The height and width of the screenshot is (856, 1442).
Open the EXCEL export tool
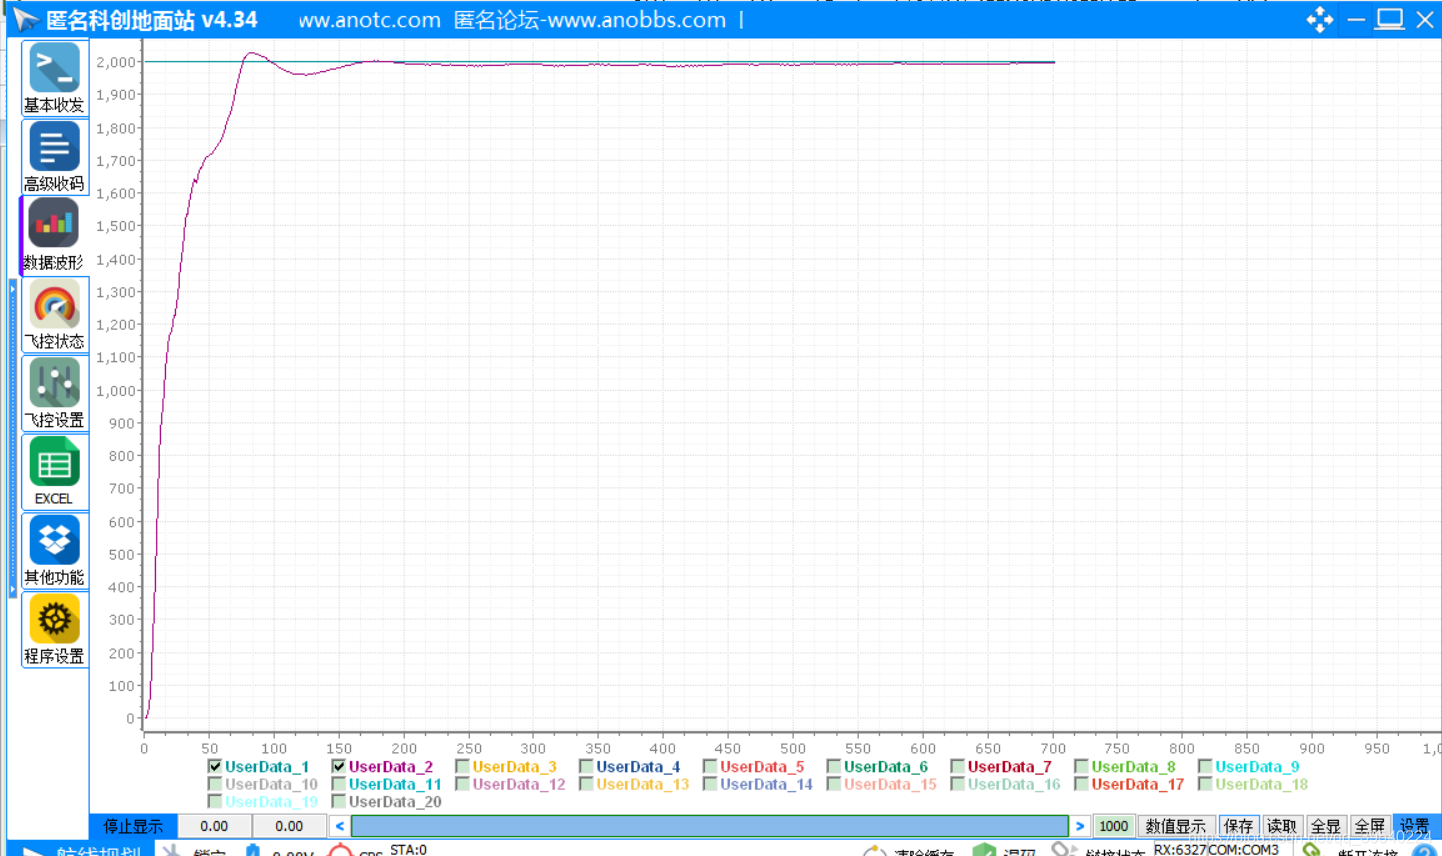coord(54,472)
